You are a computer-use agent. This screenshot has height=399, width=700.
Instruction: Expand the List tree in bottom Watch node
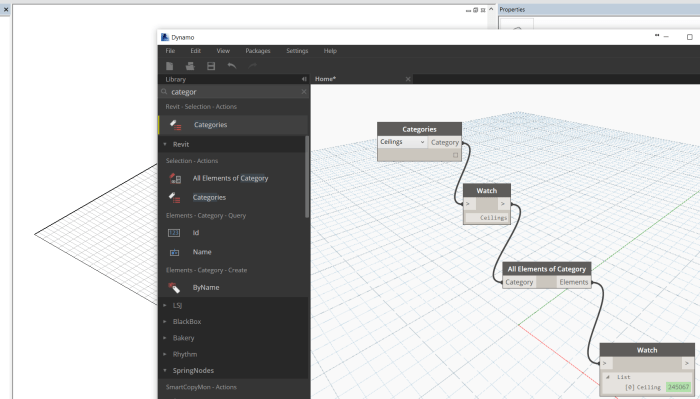608,377
